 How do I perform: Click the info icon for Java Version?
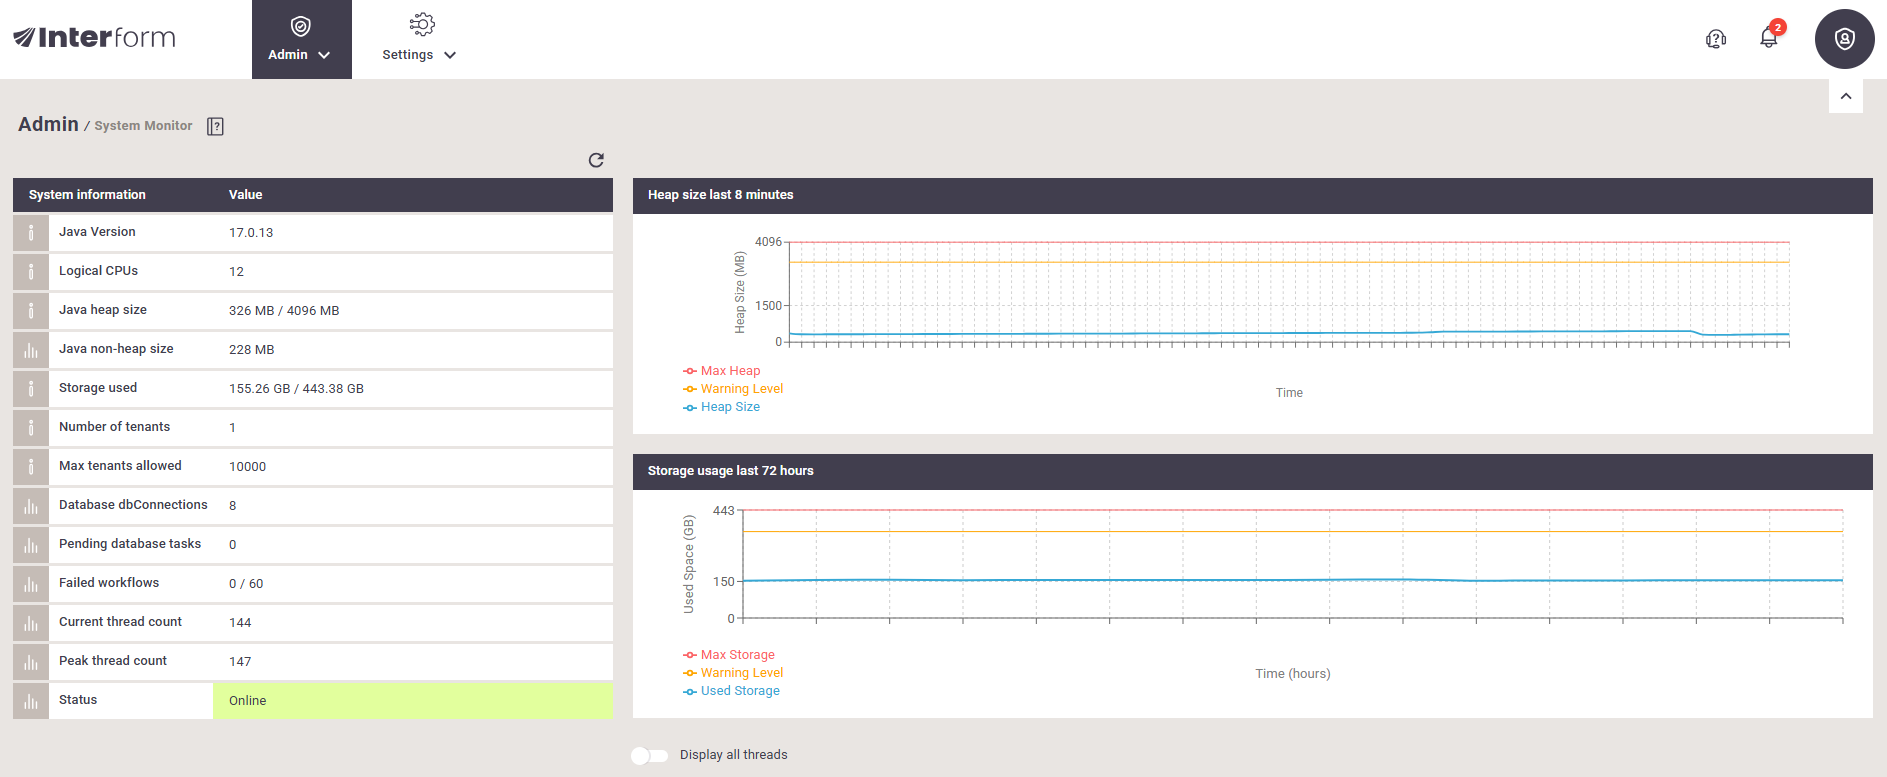point(31,233)
